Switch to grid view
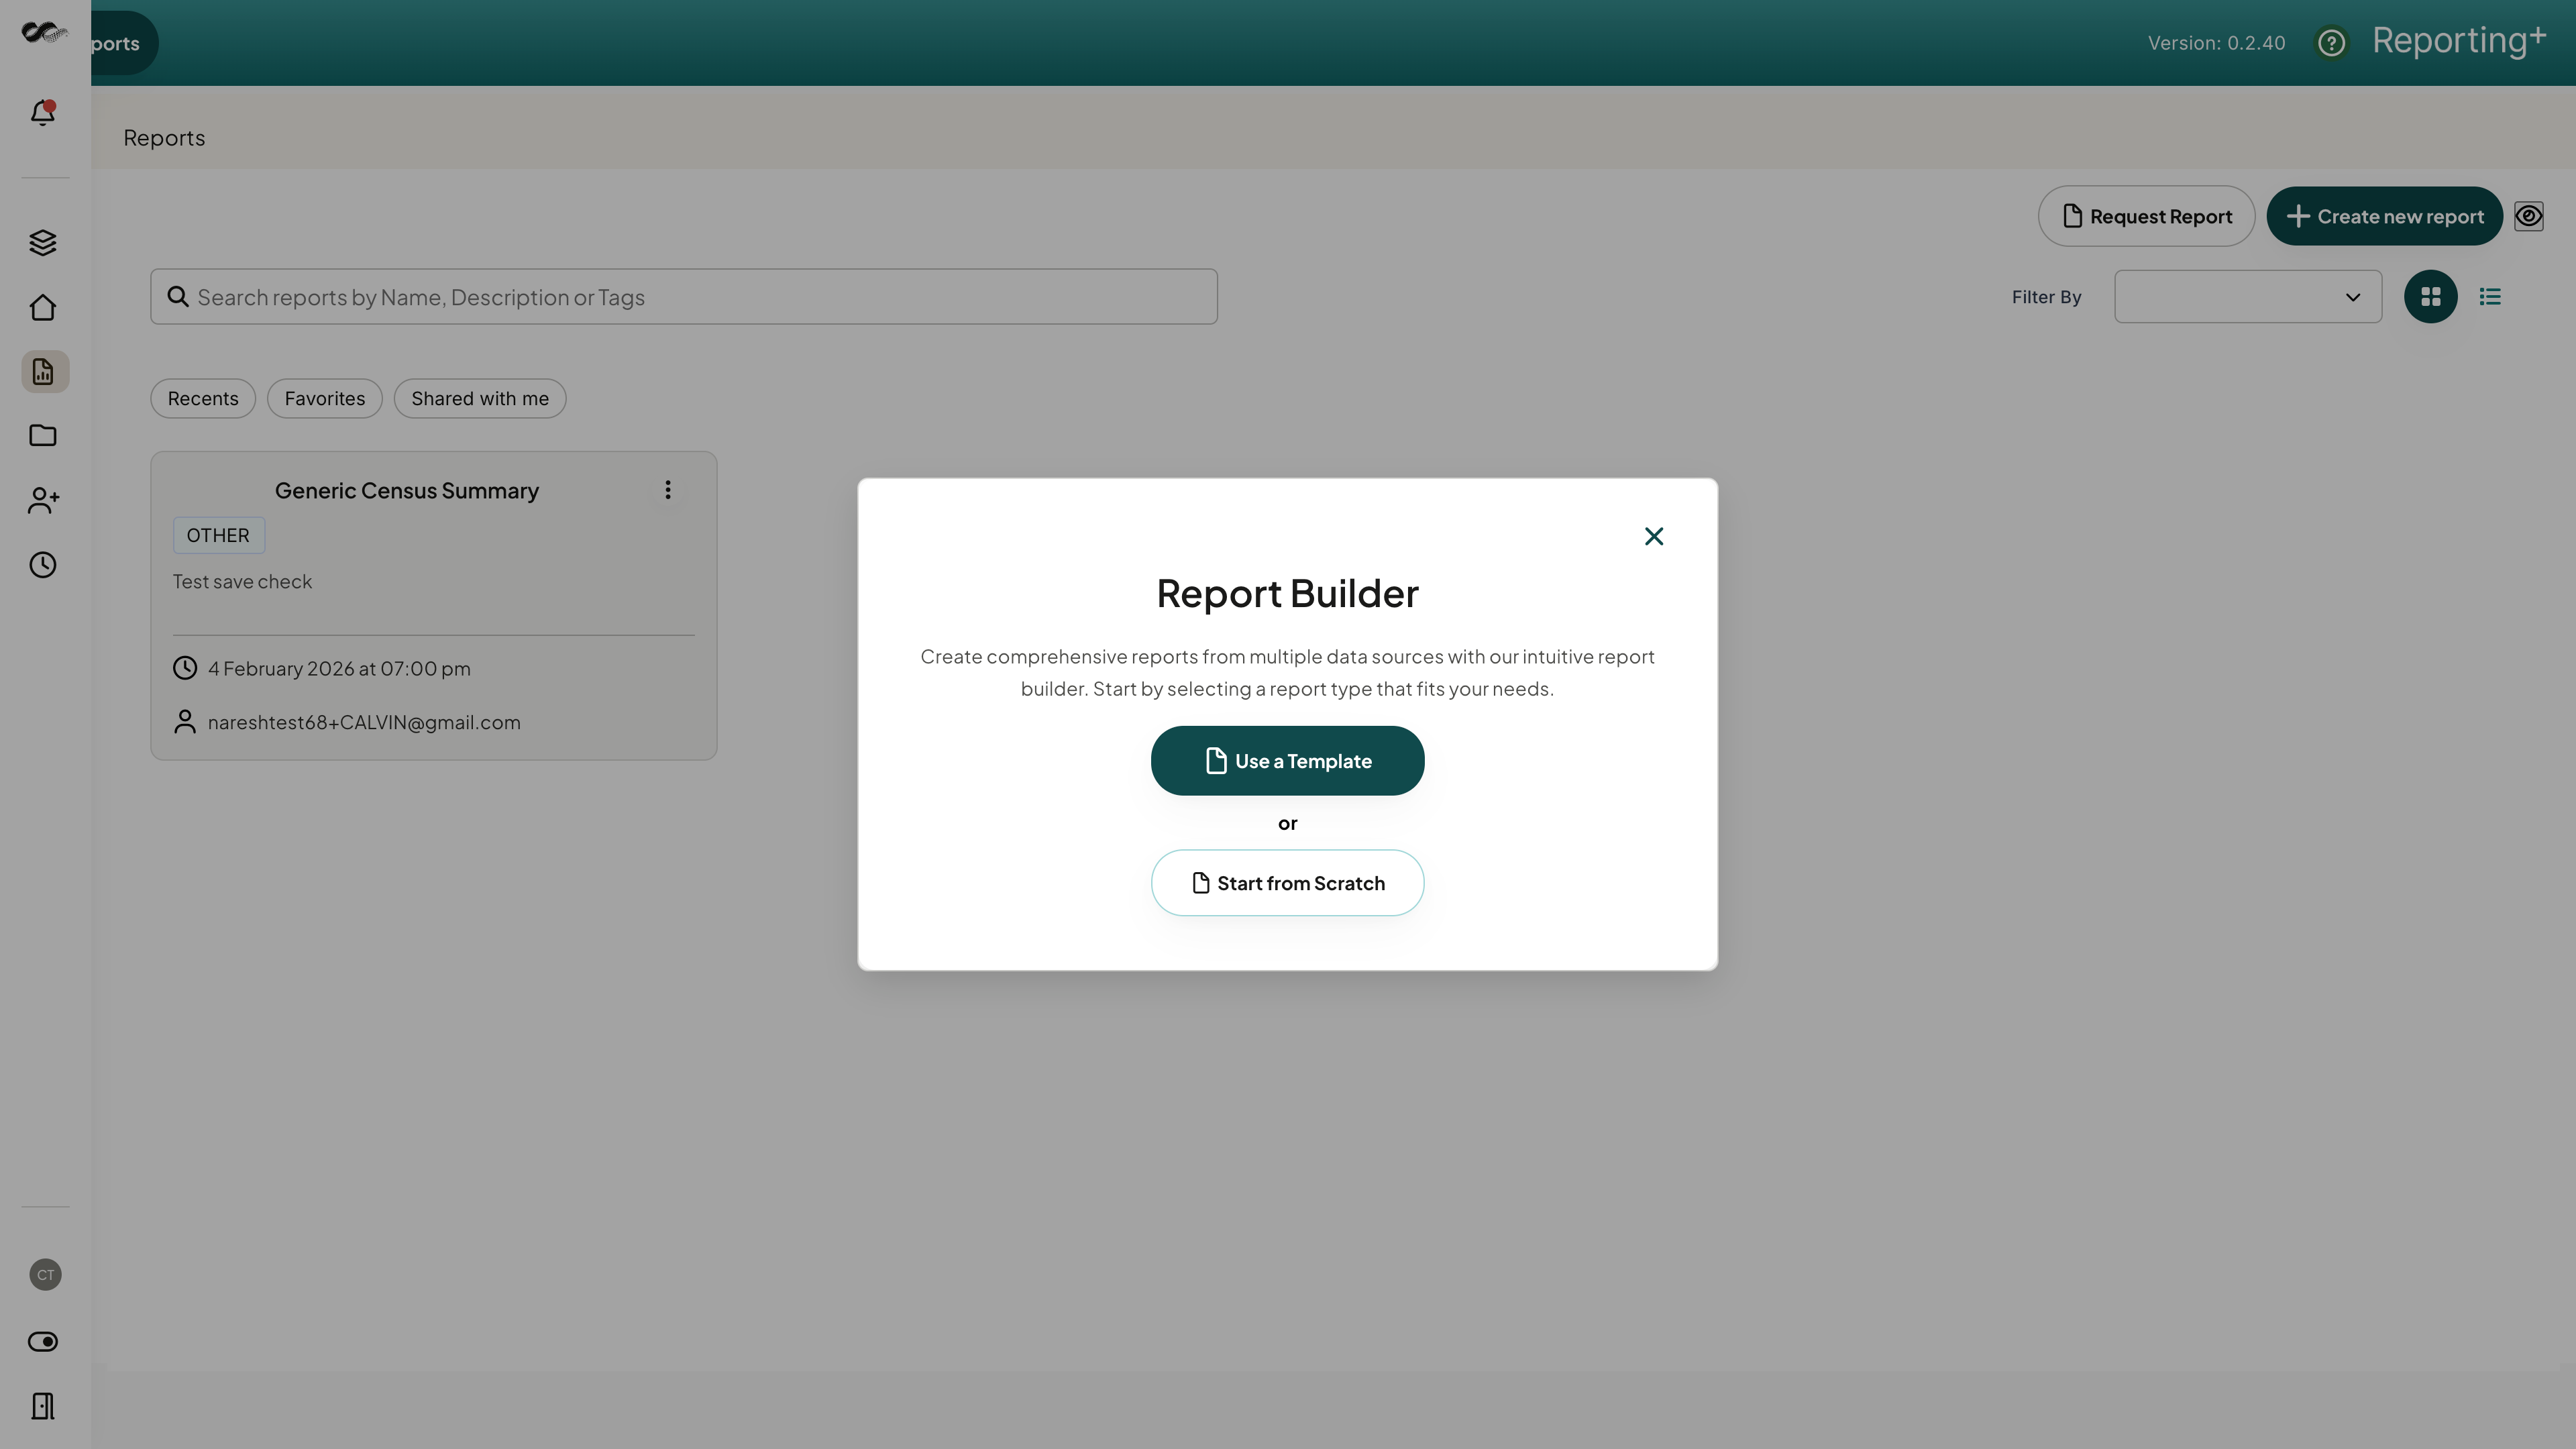The height and width of the screenshot is (1449, 2576). [2431, 297]
